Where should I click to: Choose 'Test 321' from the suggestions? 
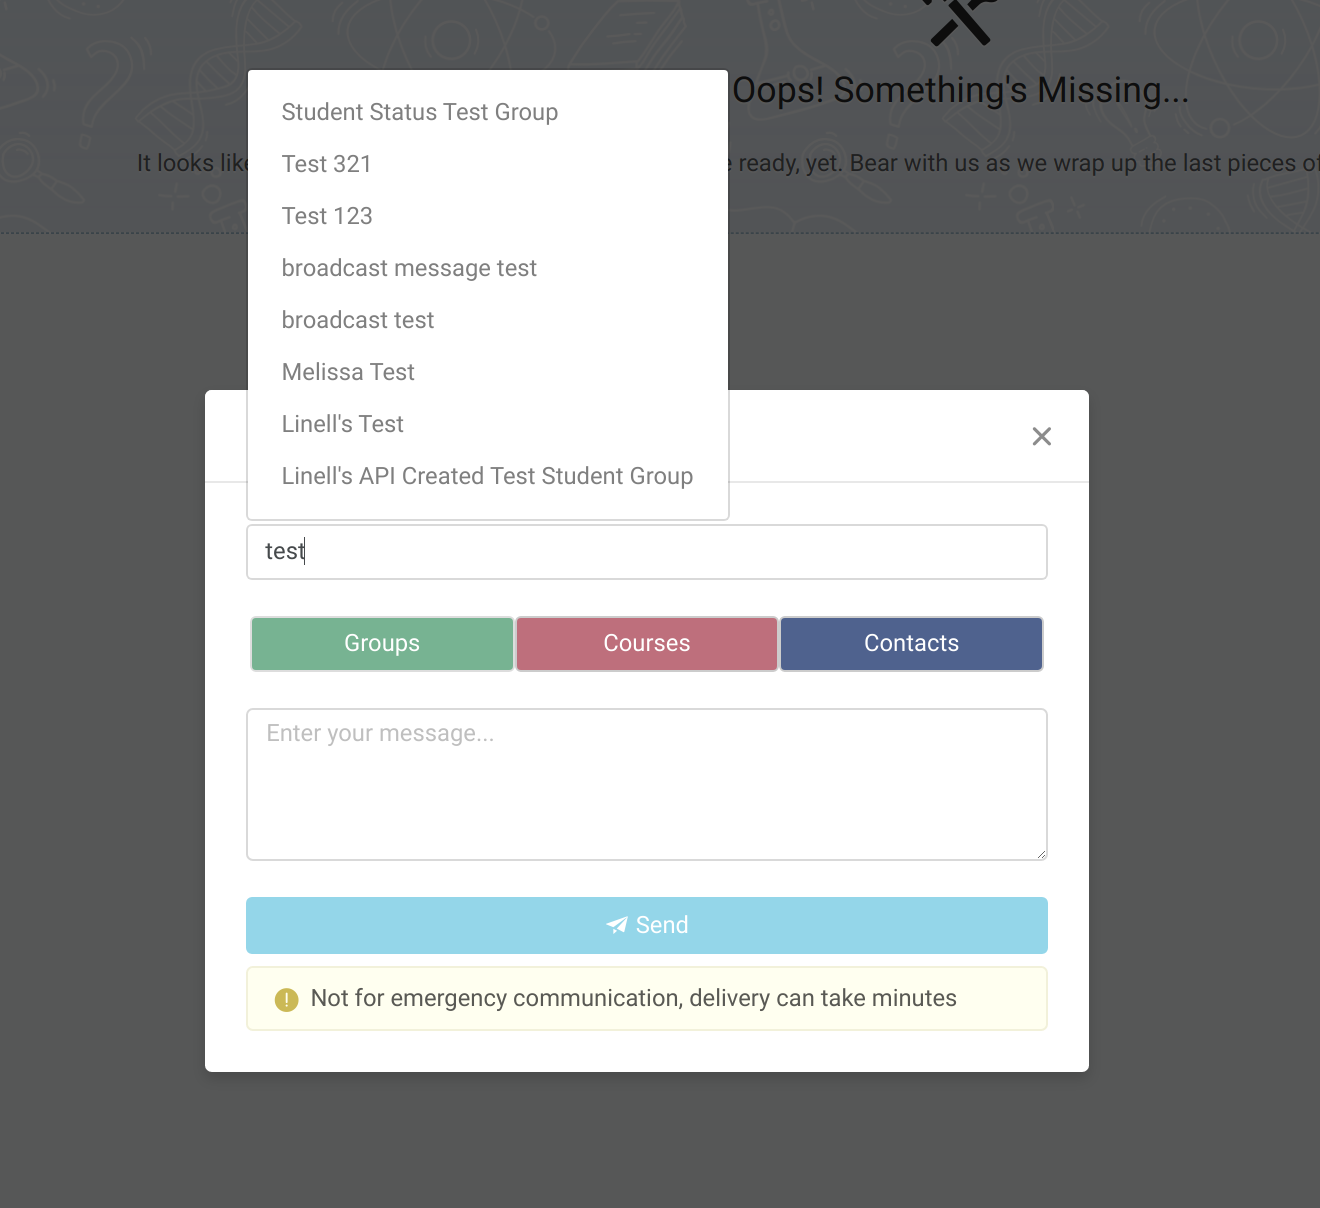pyautogui.click(x=326, y=164)
